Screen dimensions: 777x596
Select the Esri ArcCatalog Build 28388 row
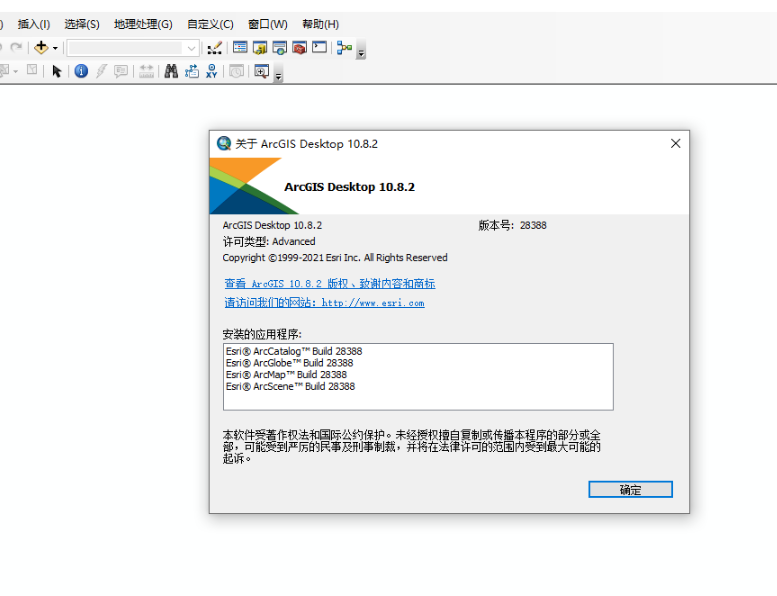pos(294,351)
